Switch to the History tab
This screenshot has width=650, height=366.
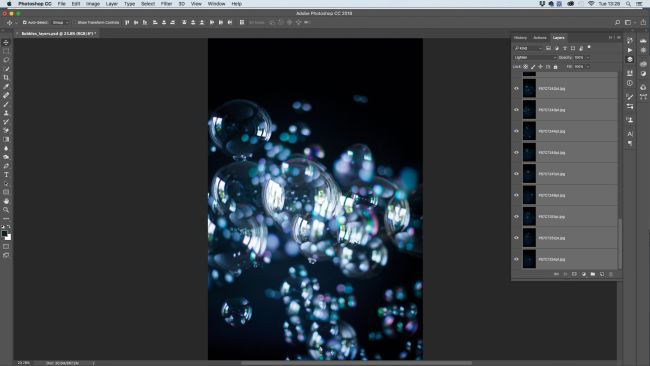520,38
